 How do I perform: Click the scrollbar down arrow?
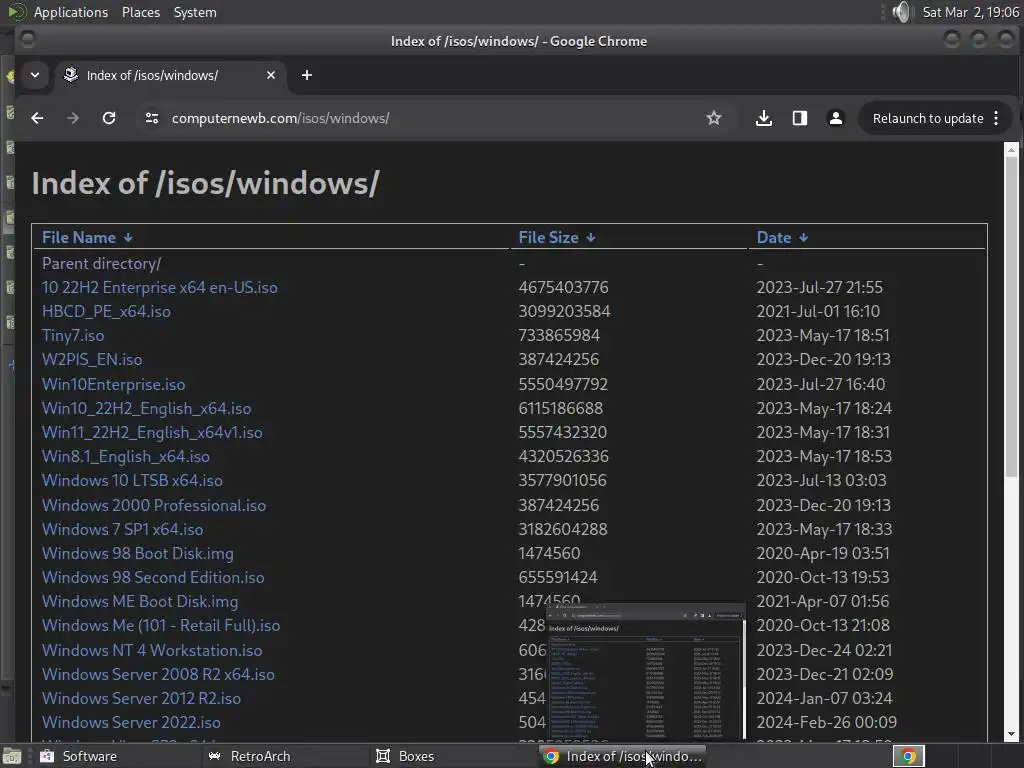click(x=1012, y=735)
